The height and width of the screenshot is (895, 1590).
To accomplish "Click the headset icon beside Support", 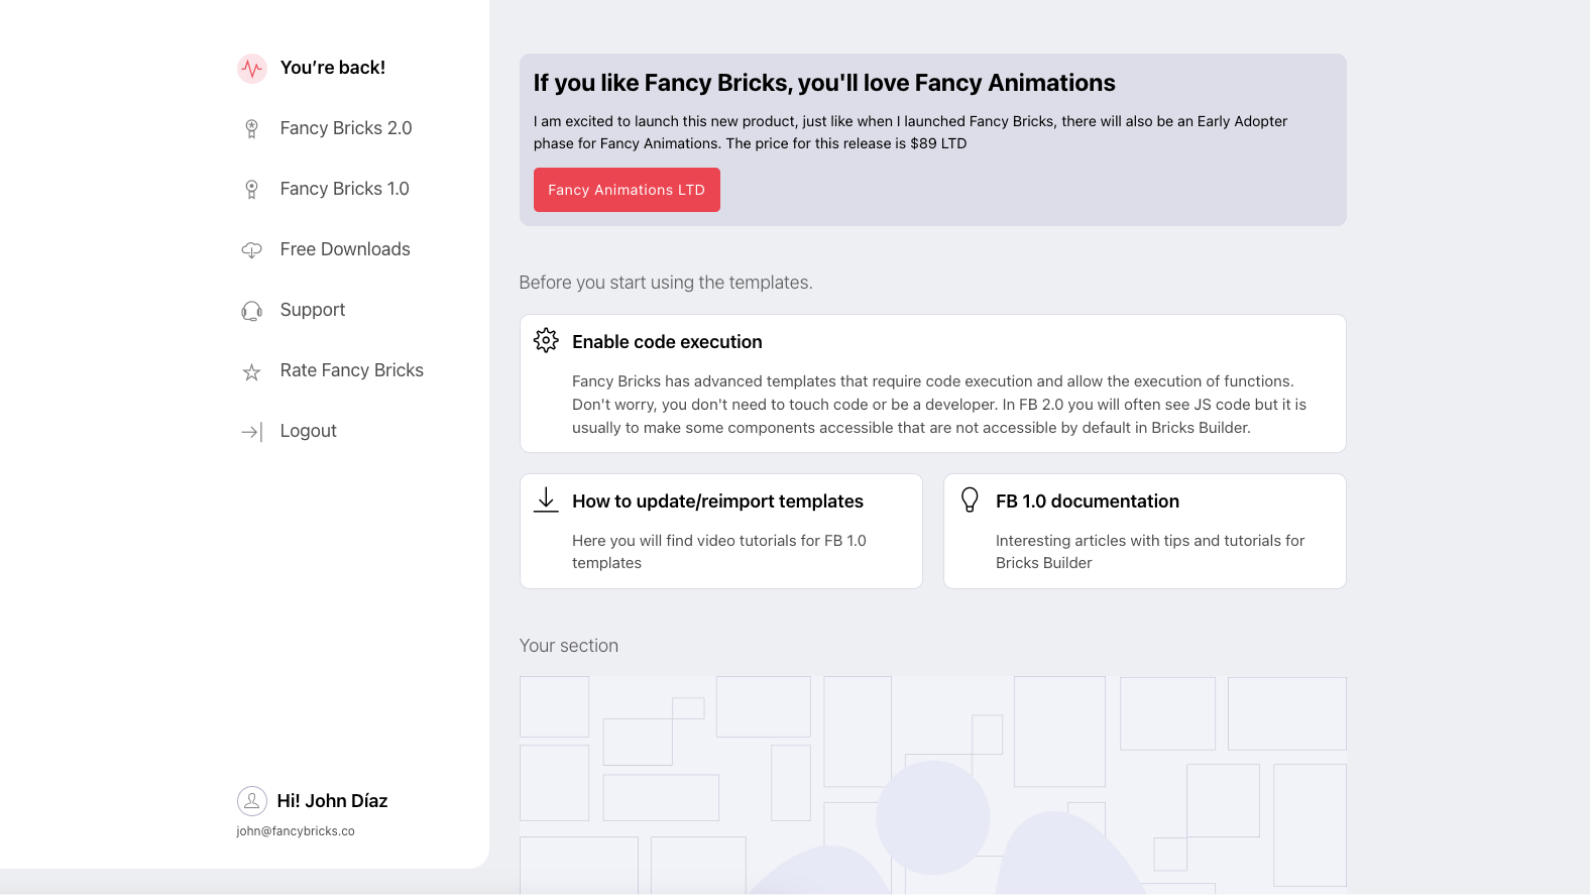I will coord(252,311).
